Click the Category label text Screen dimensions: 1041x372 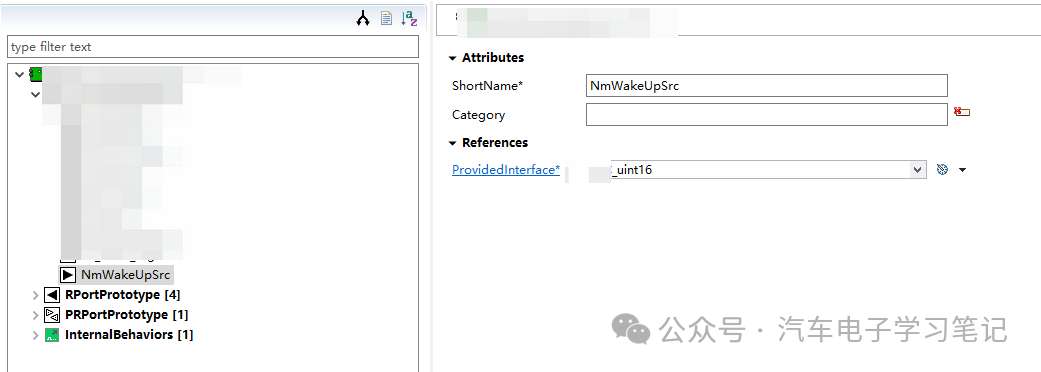[479, 115]
